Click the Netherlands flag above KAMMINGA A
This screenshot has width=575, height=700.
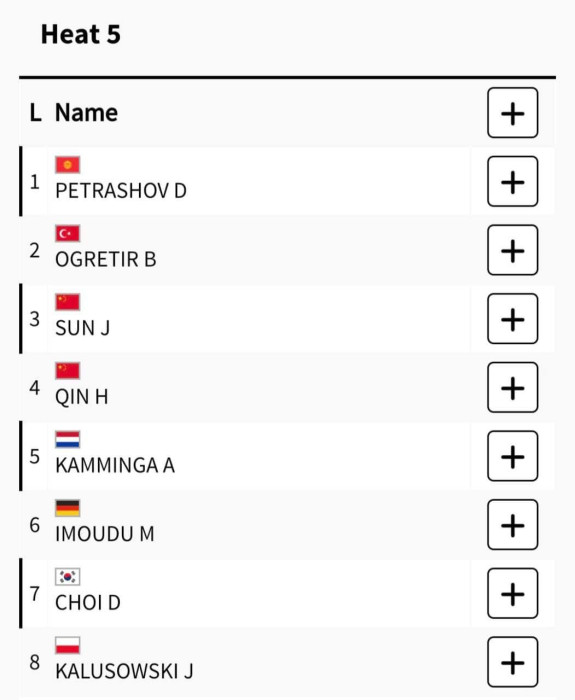[68, 440]
